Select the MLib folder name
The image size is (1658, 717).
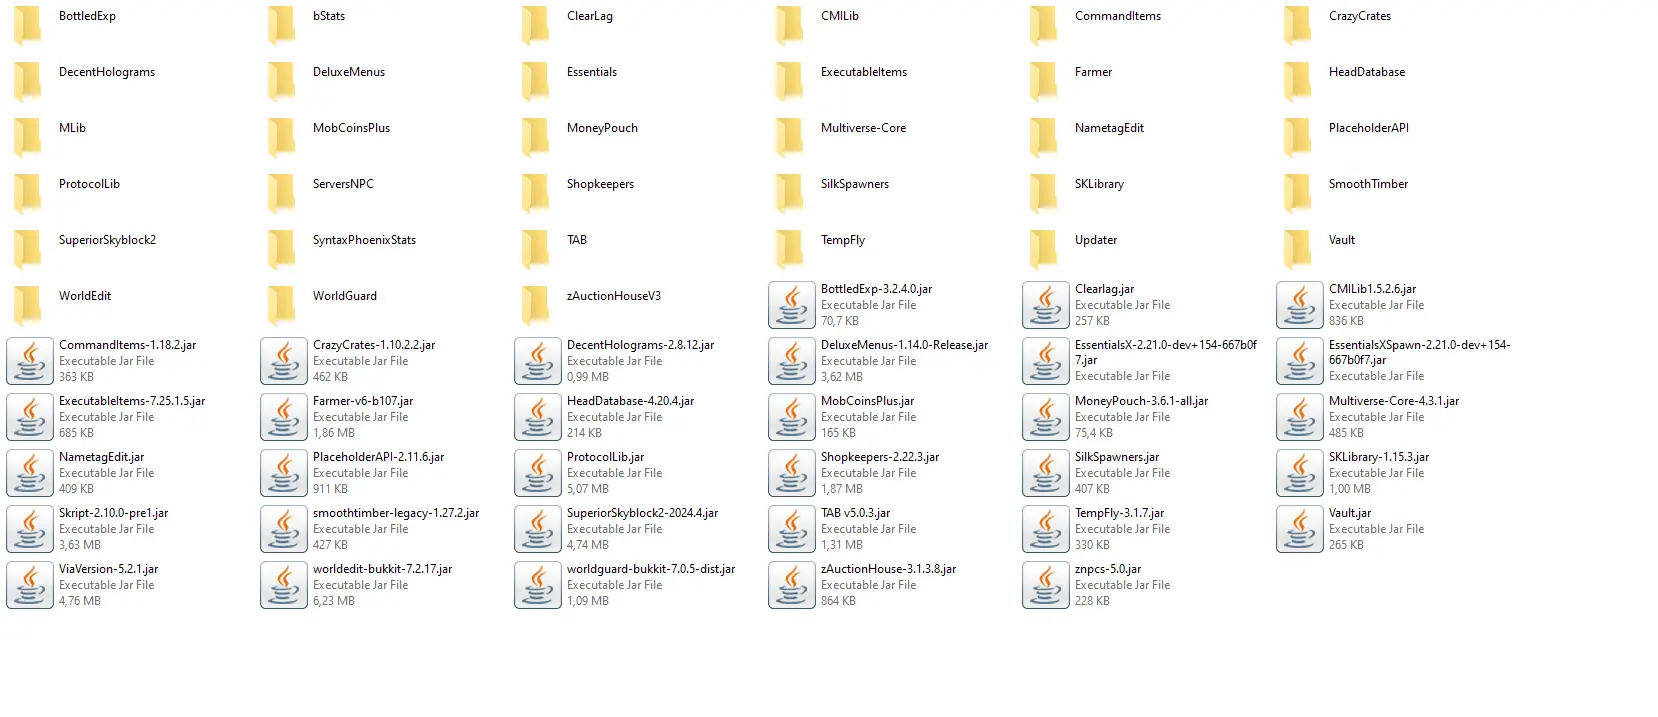pos(72,128)
